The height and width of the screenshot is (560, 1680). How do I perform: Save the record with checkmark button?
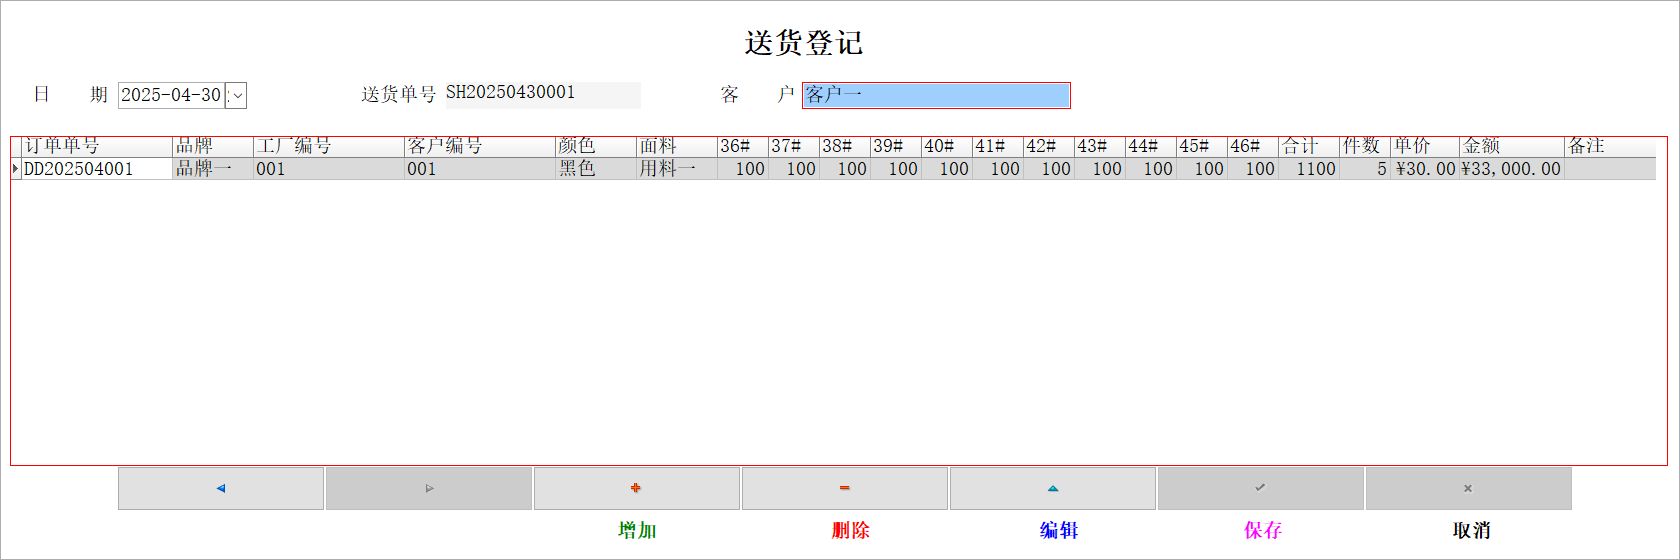pos(1261,489)
